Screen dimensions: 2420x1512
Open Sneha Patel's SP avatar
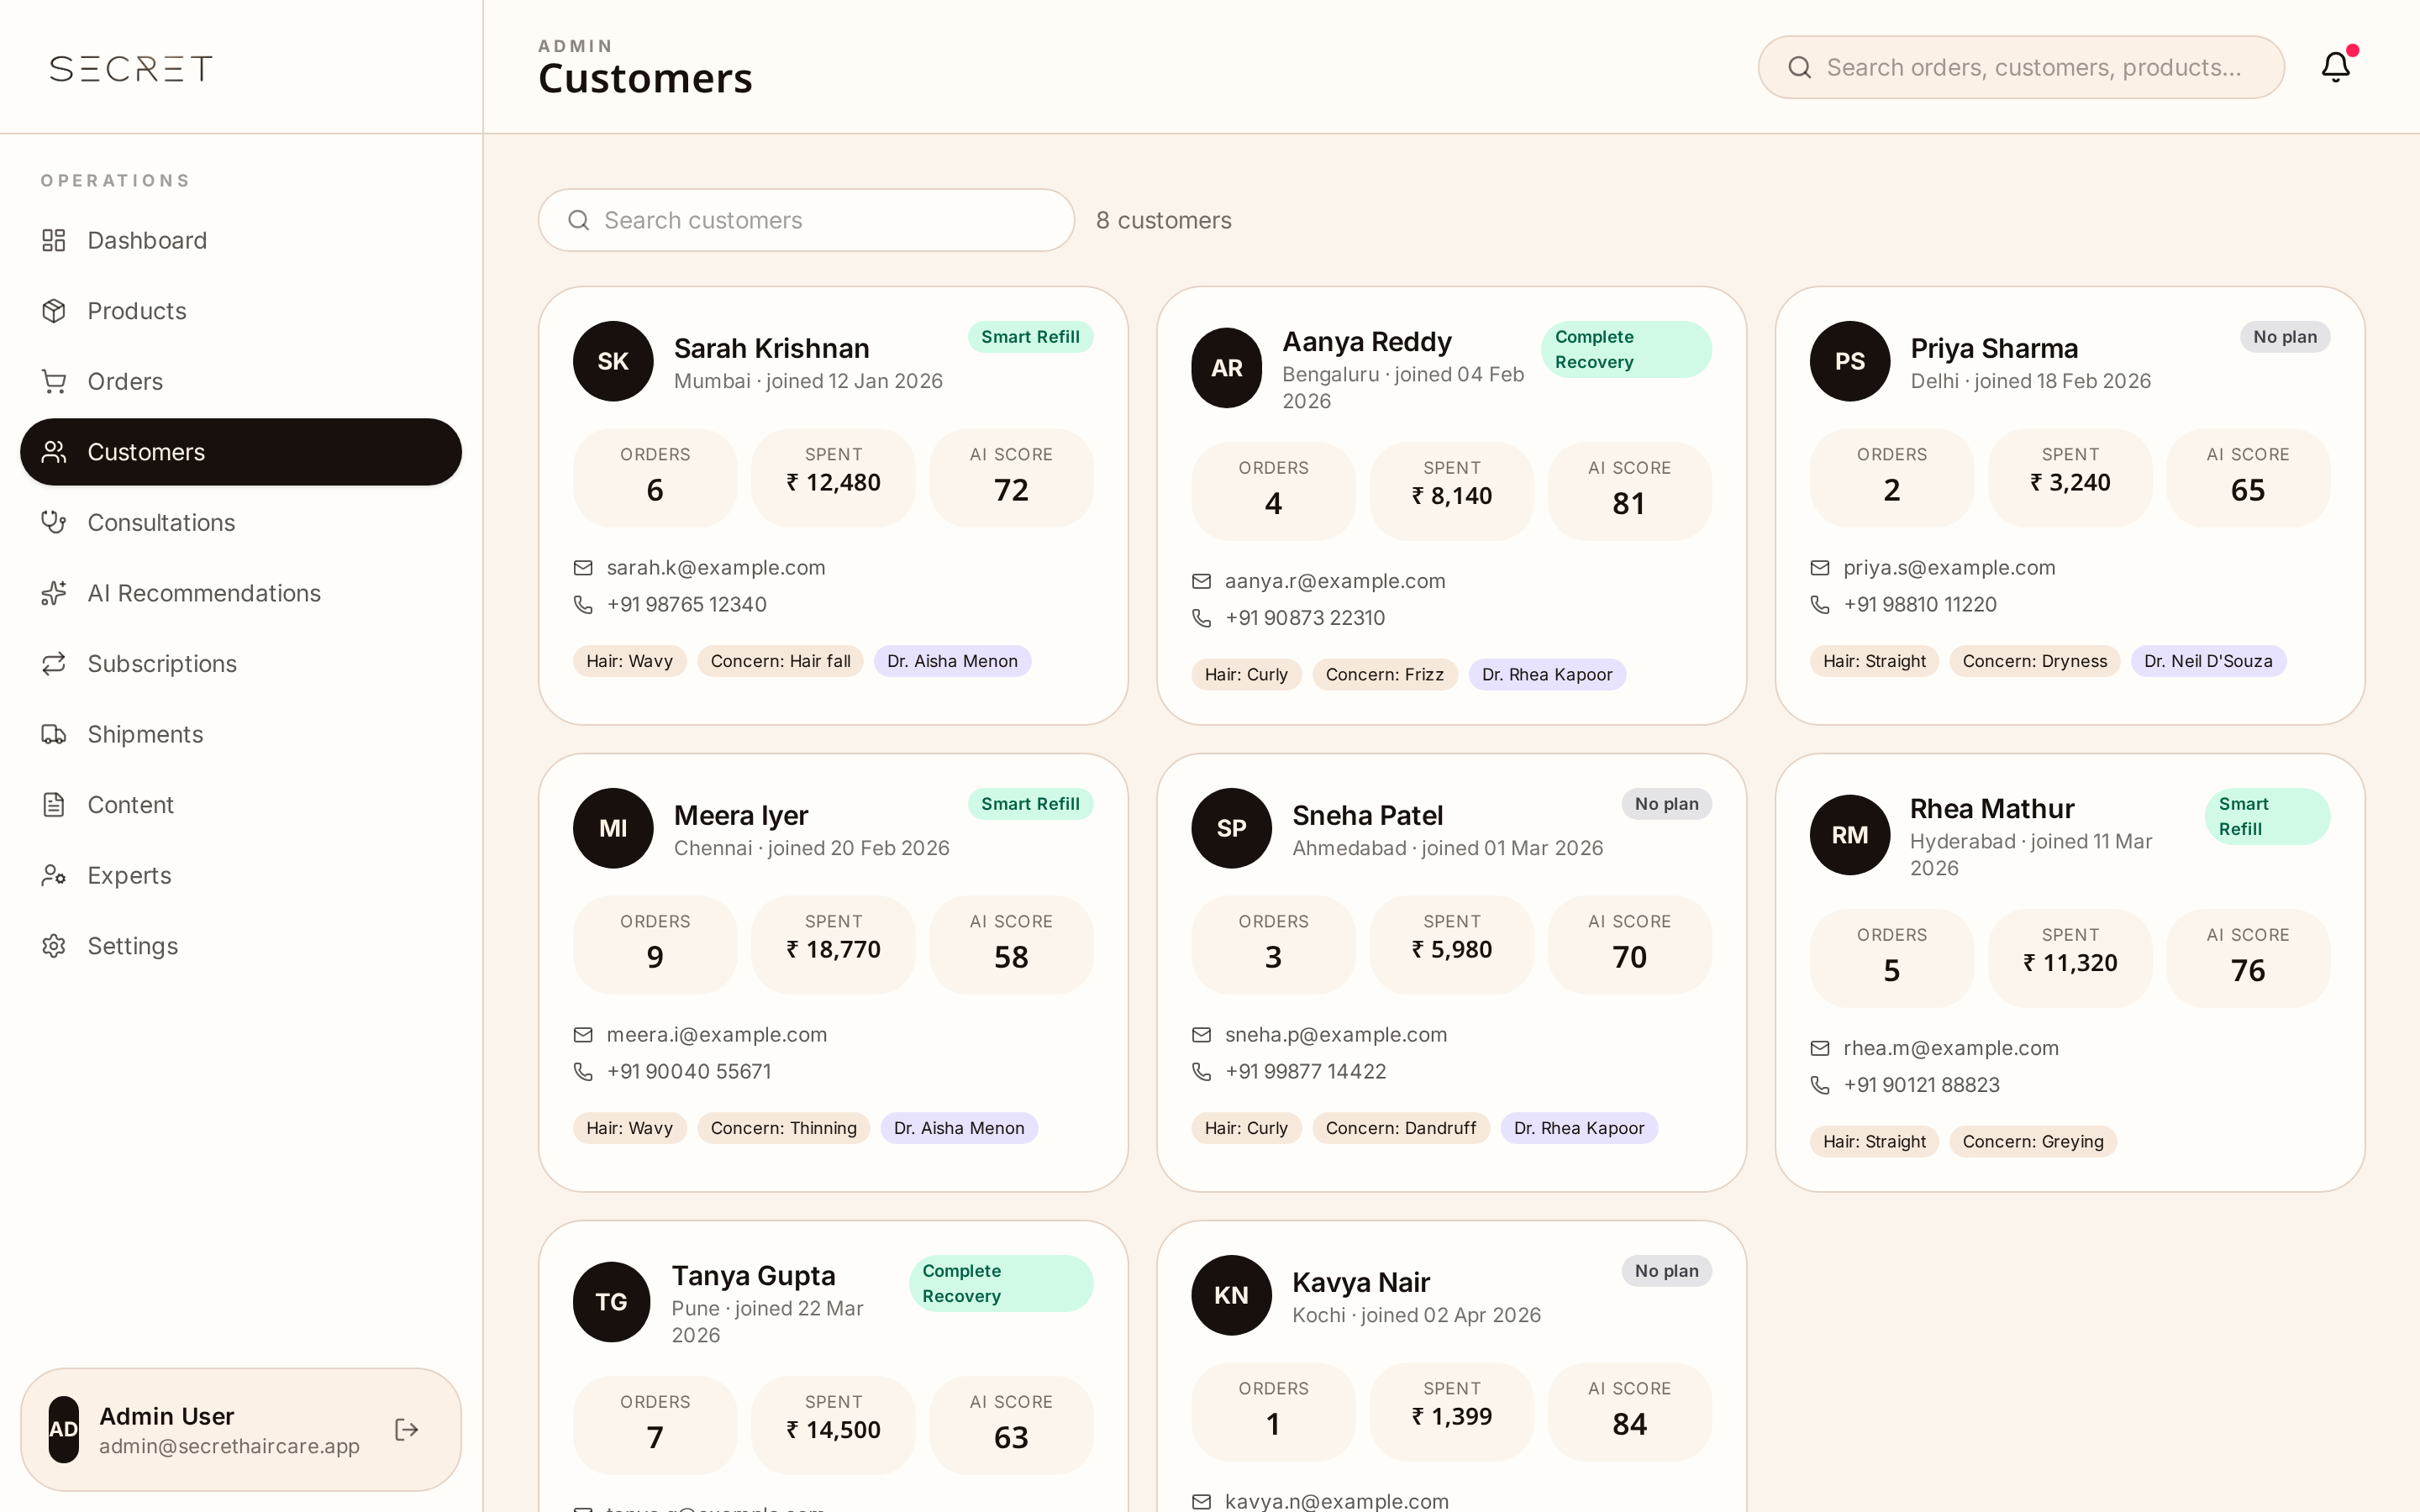click(x=1231, y=828)
